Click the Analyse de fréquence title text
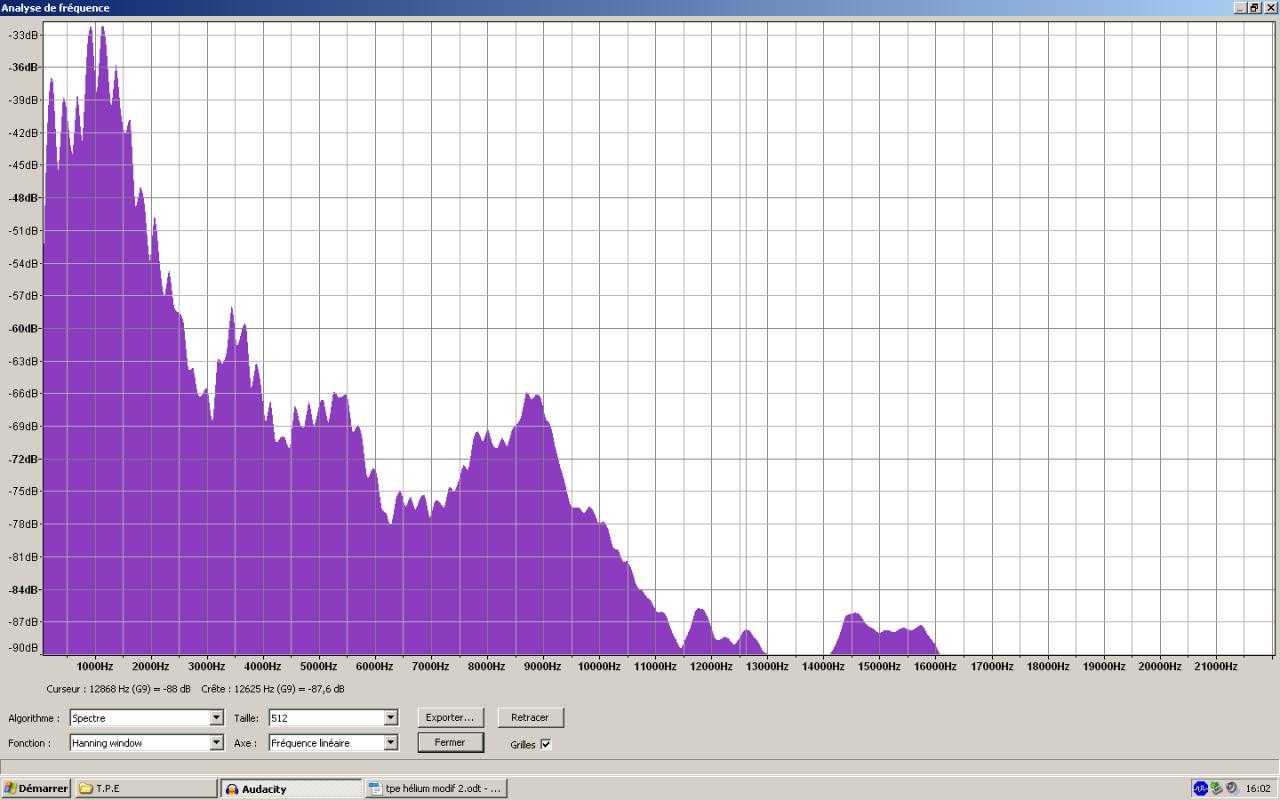Viewport: 1280px width, 800px height. point(56,7)
